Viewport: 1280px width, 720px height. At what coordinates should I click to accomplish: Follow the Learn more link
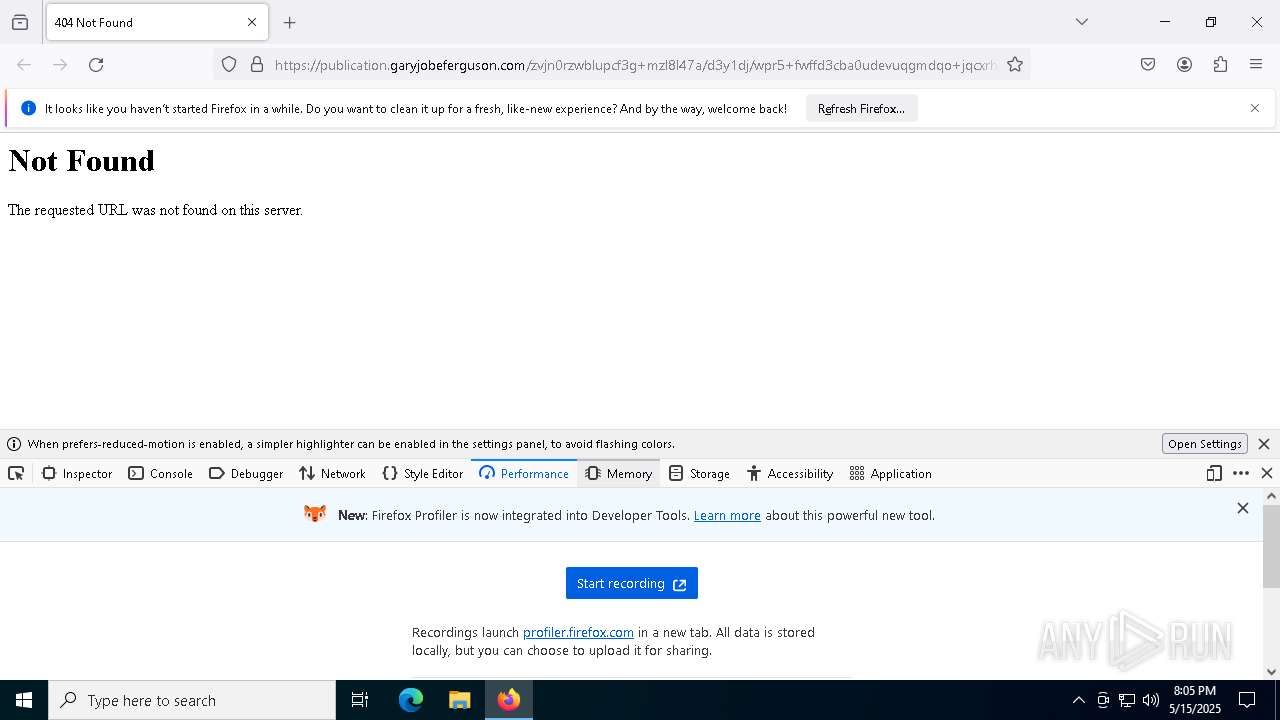tap(727, 516)
